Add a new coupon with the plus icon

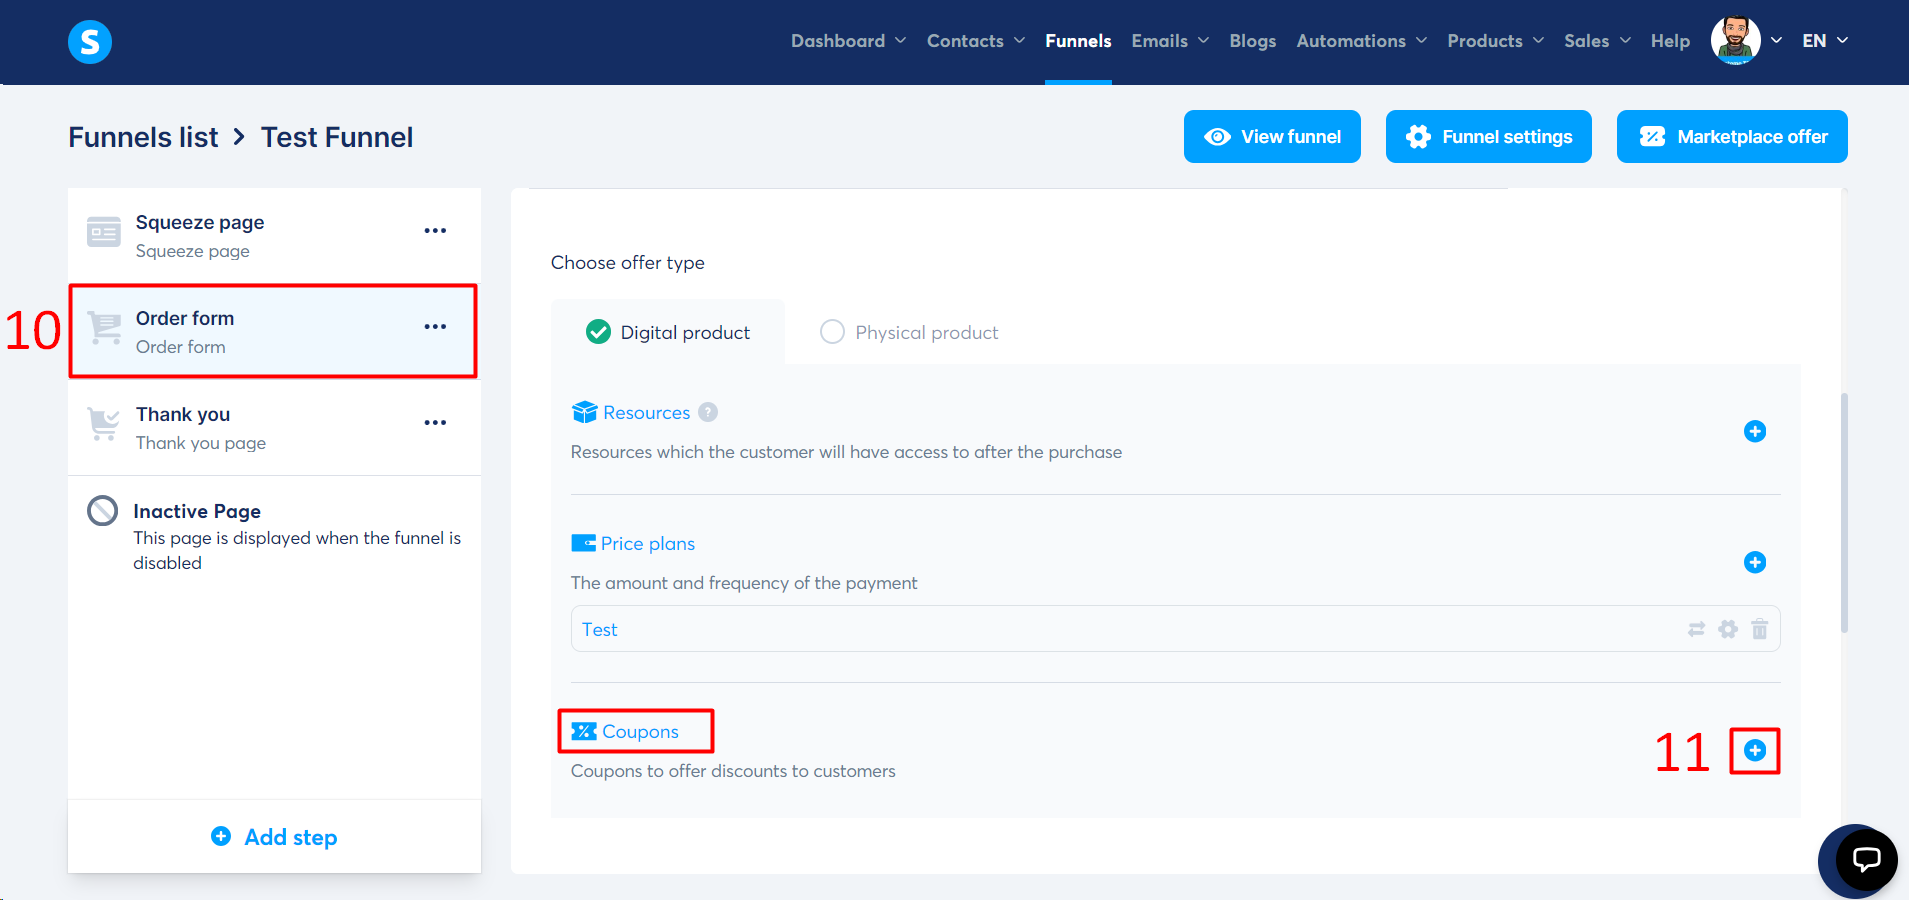pyautogui.click(x=1754, y=750)
